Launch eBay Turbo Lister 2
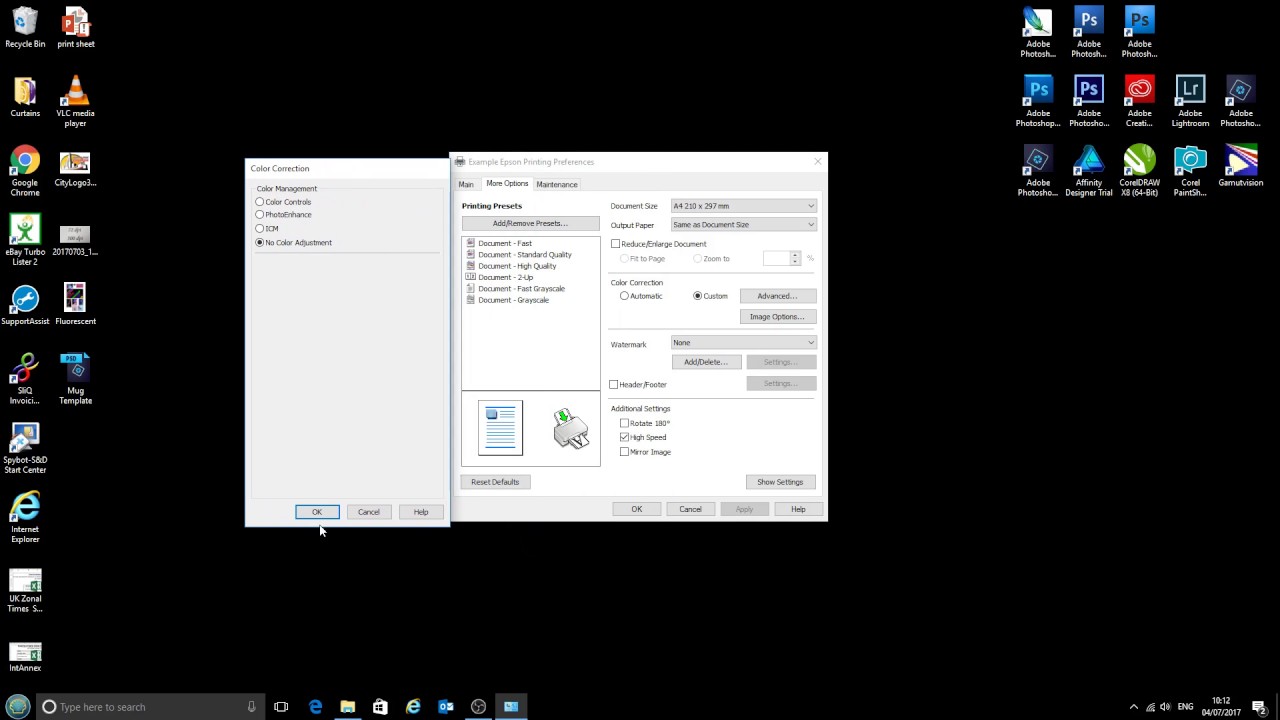Viewport: 1280px width, 720px height. (25, 240)
